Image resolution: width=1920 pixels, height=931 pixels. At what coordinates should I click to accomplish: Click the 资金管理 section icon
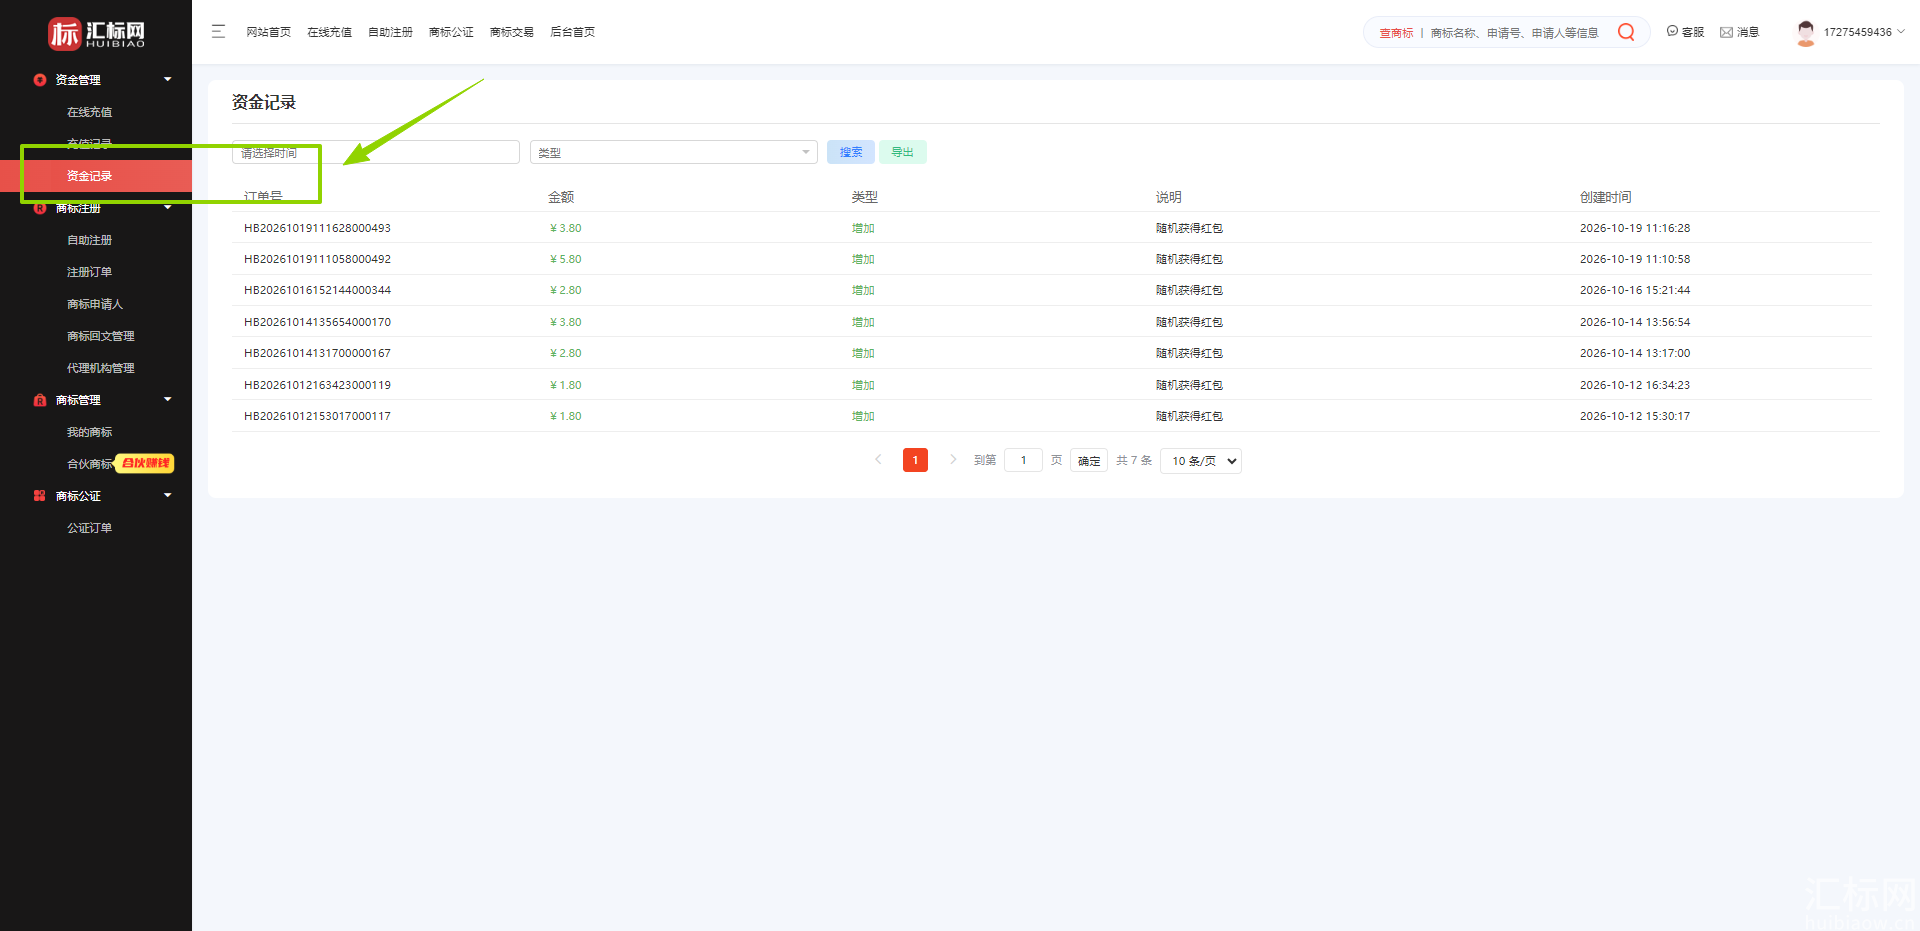coord(40,80)
